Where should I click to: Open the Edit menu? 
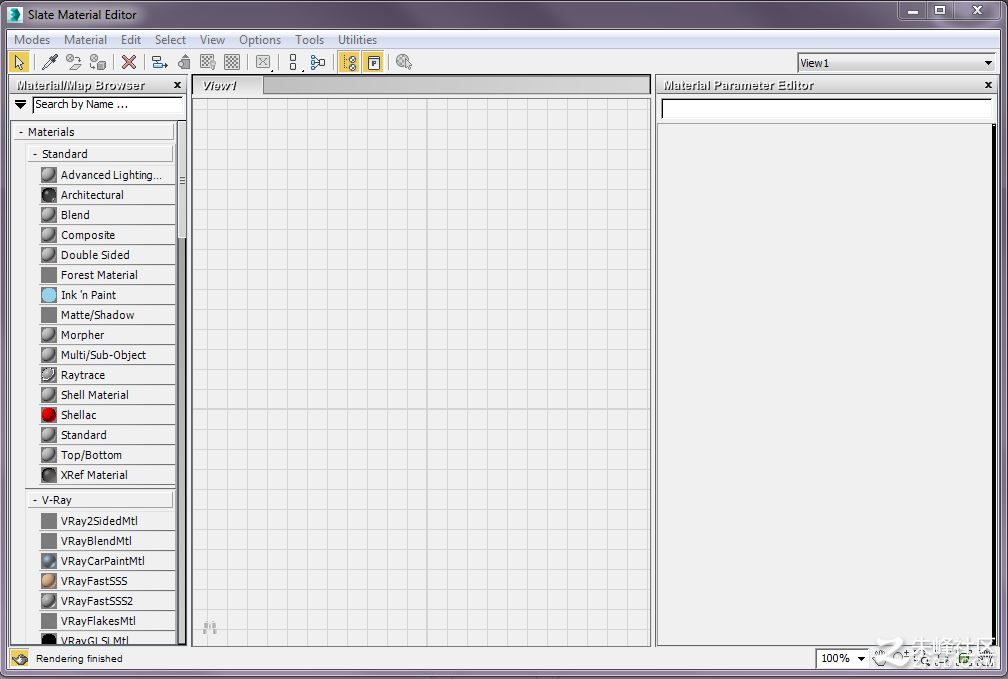click(131, 40)
